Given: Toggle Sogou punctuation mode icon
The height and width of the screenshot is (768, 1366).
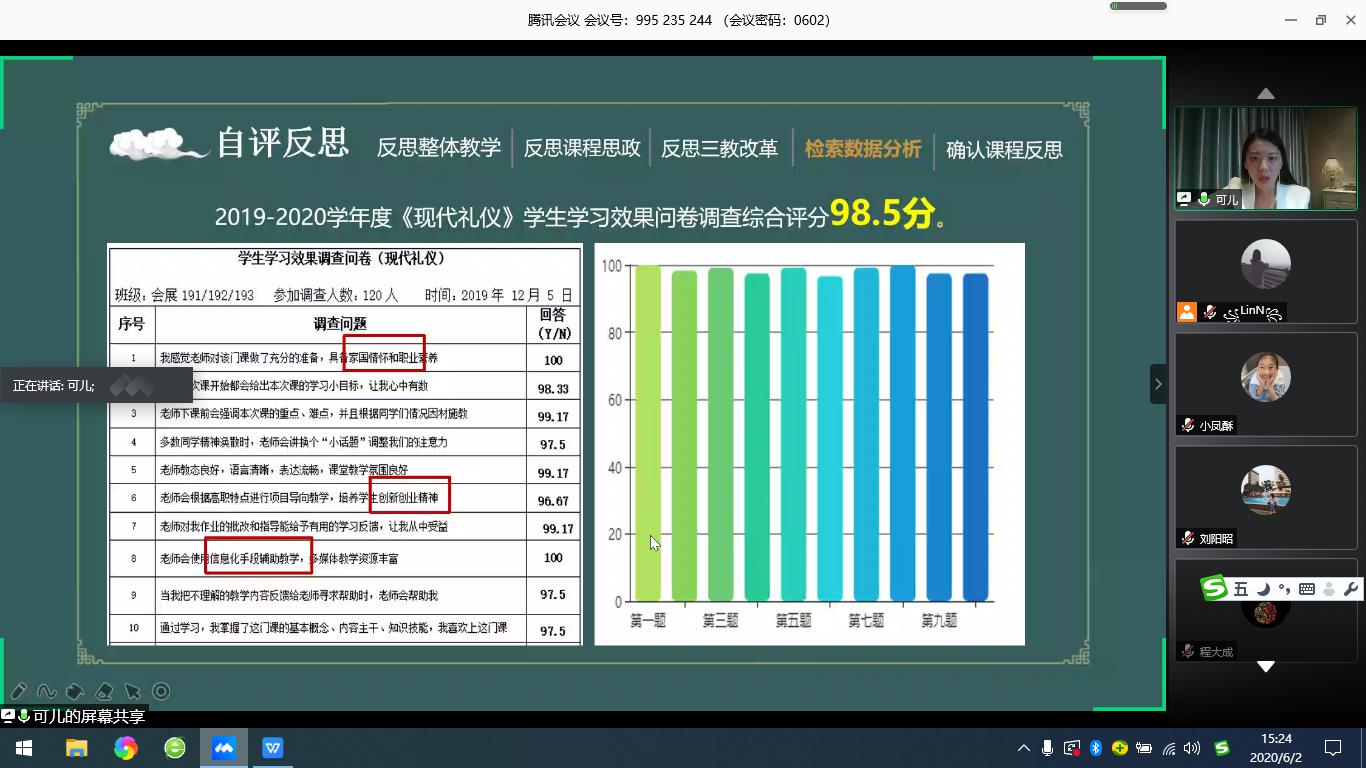Looking at the screenshot, I should tap(1284, 589).
